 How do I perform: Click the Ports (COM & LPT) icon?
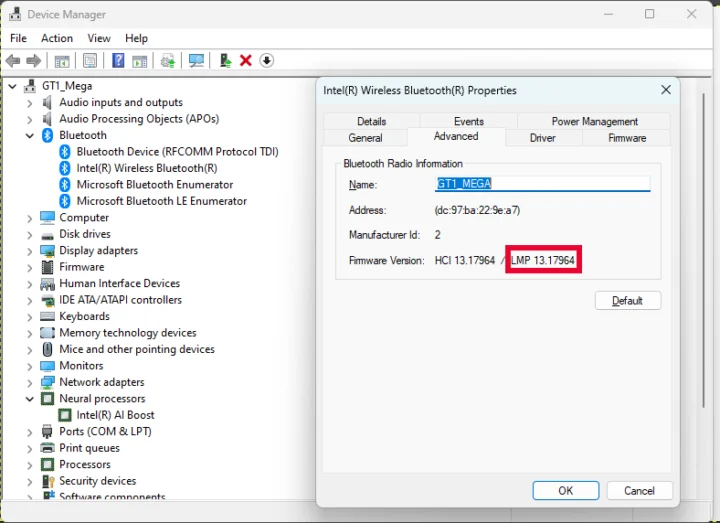pos(47,432)
